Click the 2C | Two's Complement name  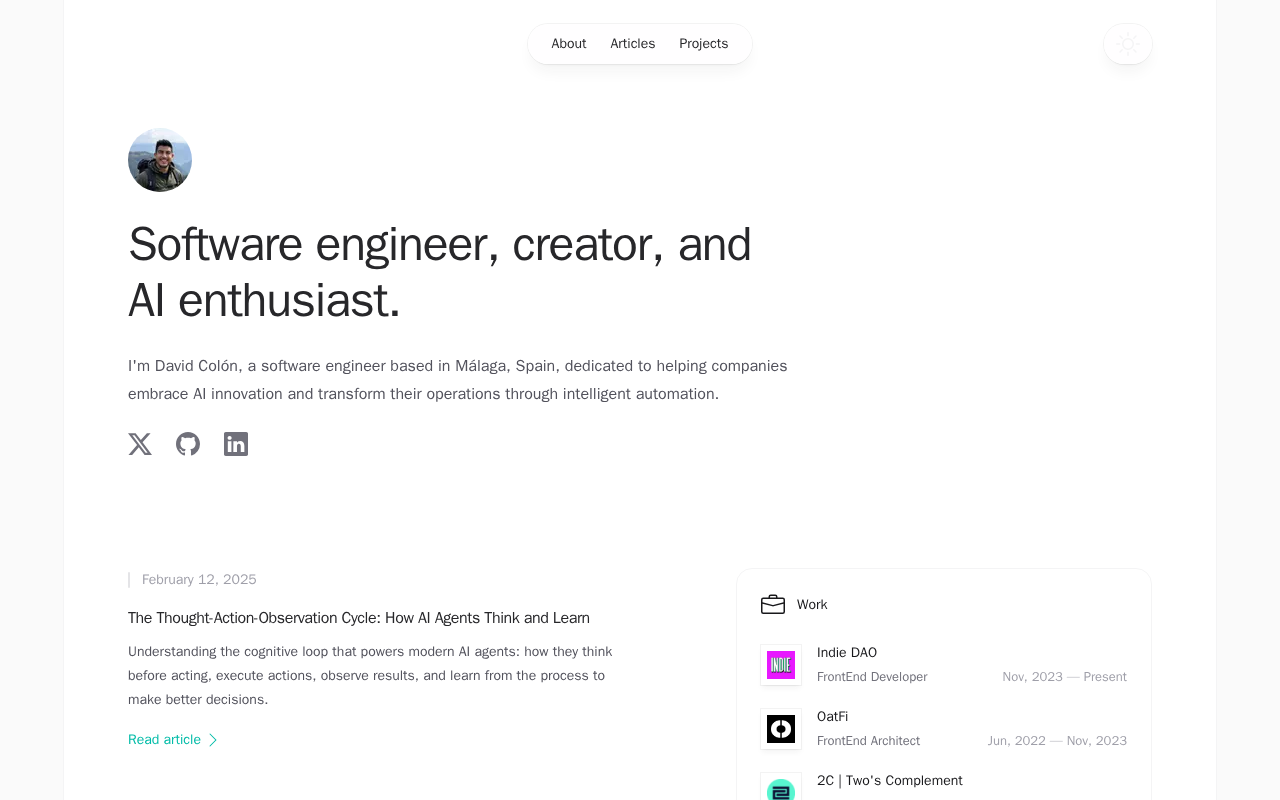[x=890, y=781]
